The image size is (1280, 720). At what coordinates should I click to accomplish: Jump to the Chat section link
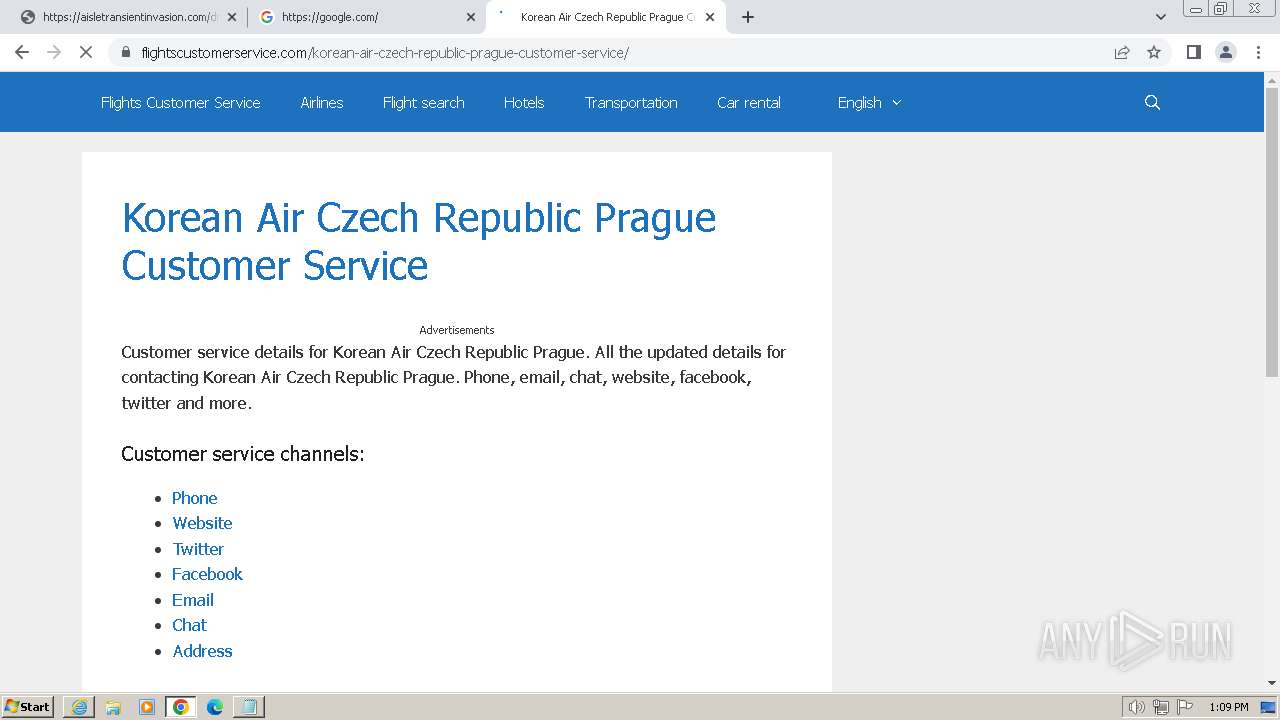point(189,625)
